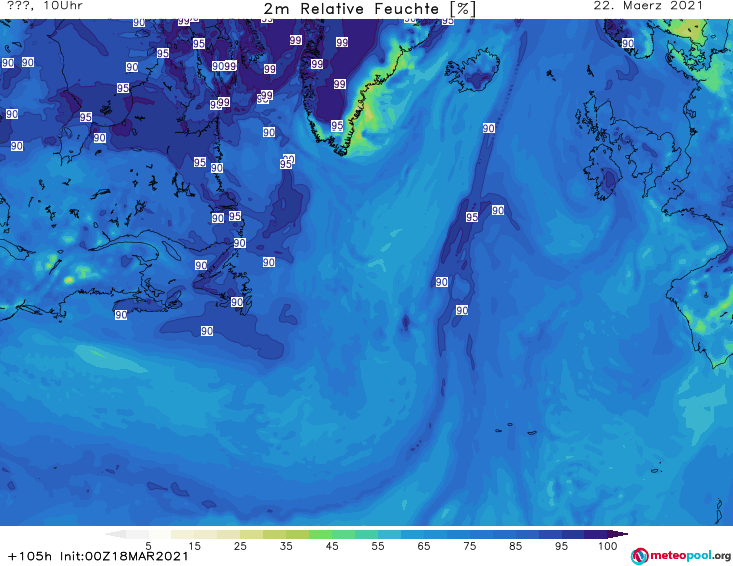This screenshot has height=566, width=733.
Task: Click the "22. Maerz 2021" date text
Action: click(x=648, y=6)
